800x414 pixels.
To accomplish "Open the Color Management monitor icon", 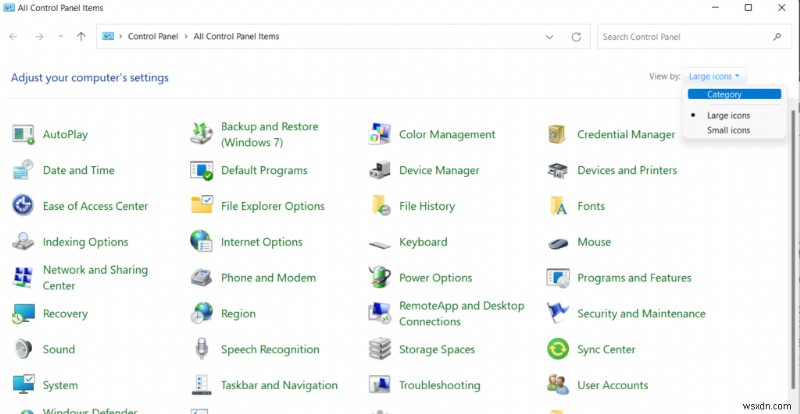I will click(x=380, y=134).
